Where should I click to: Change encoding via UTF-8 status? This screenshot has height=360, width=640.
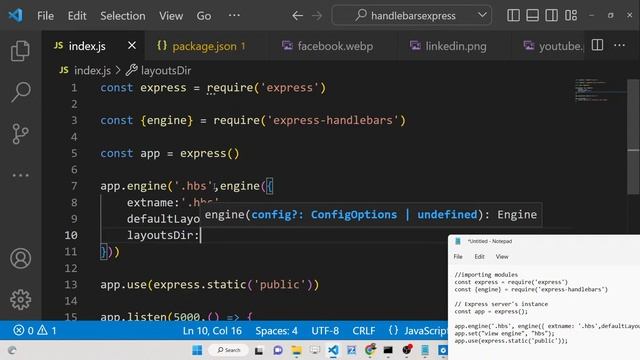[325, 331]
